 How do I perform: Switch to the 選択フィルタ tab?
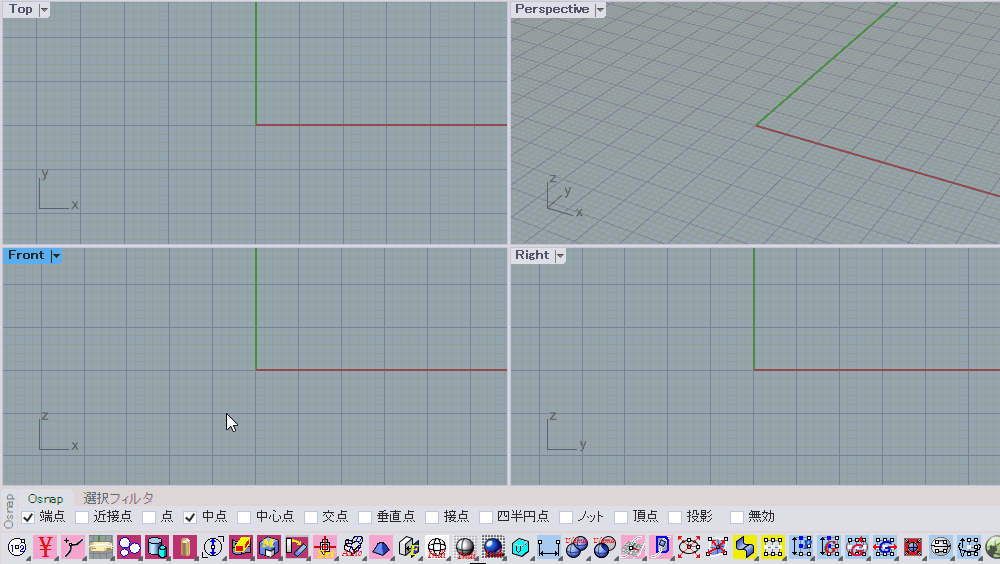click(118, 498)
